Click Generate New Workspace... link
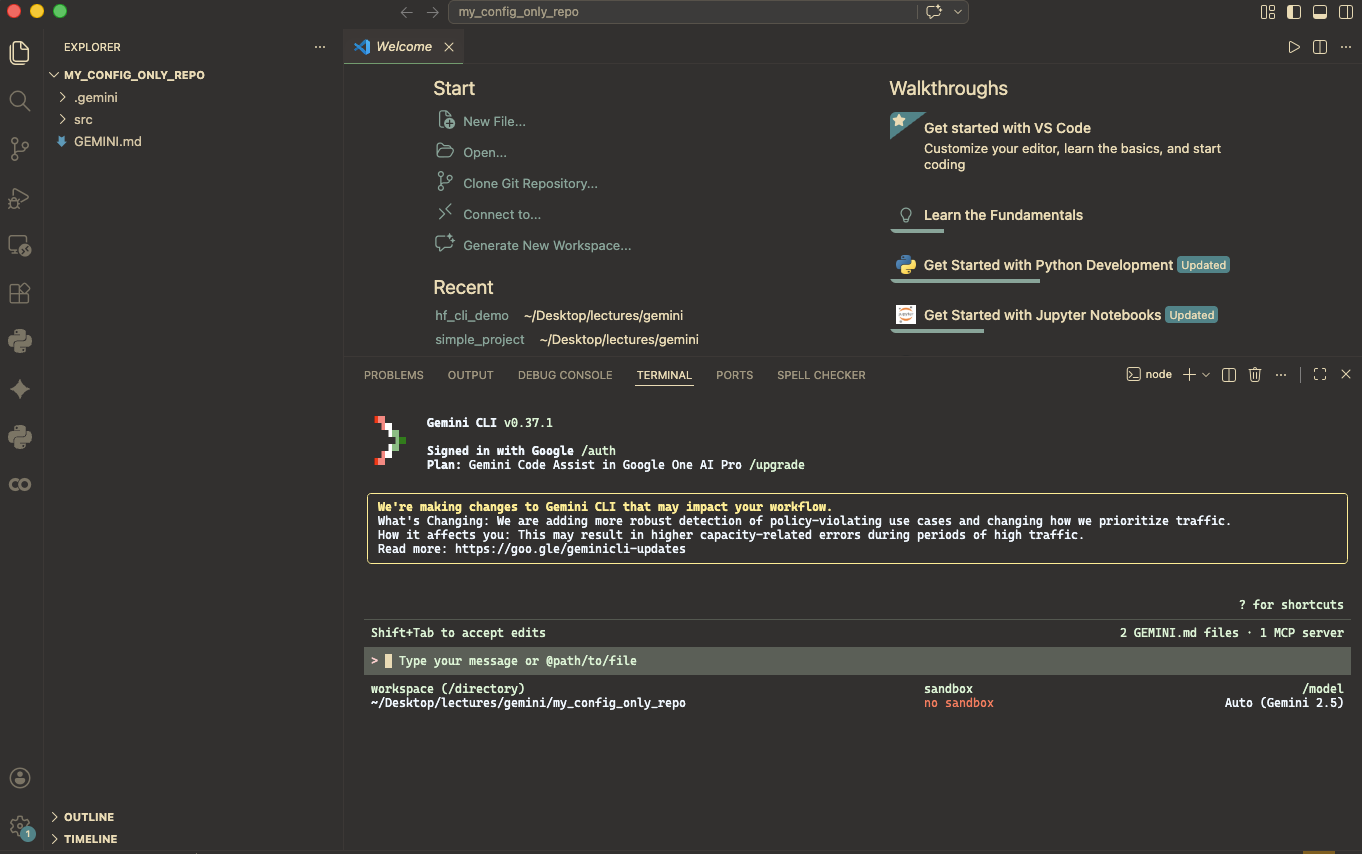The image size is (1362, 854). pos(534,245)
